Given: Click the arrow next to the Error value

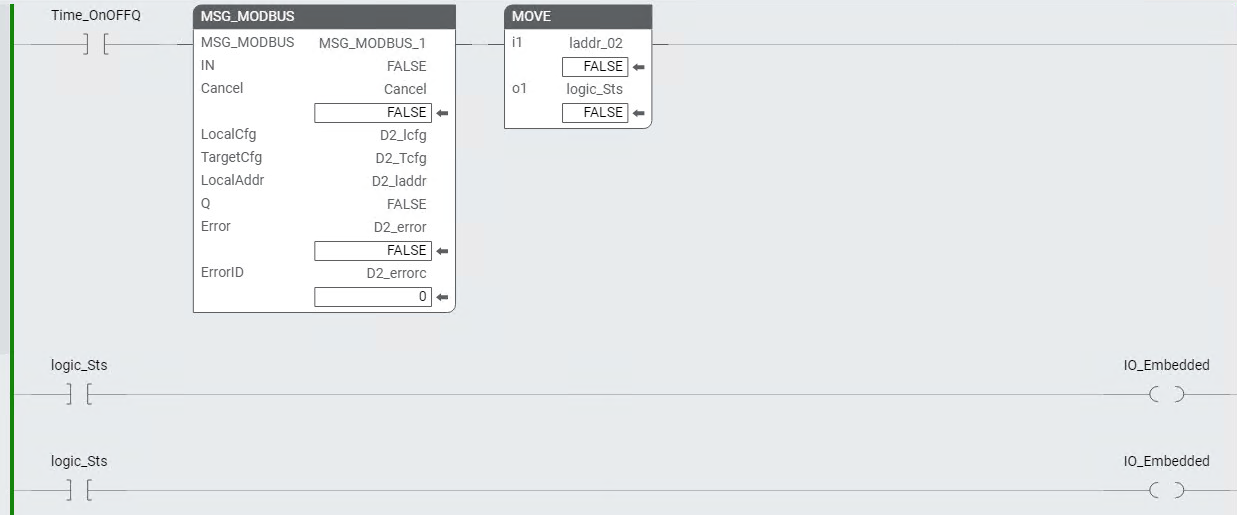Looking at the screenshot, I should click(x=442, y=251).
